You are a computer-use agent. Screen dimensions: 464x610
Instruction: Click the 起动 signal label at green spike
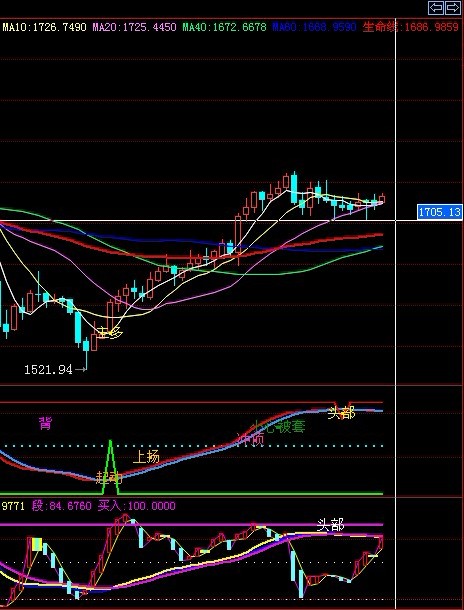point(109,477)
